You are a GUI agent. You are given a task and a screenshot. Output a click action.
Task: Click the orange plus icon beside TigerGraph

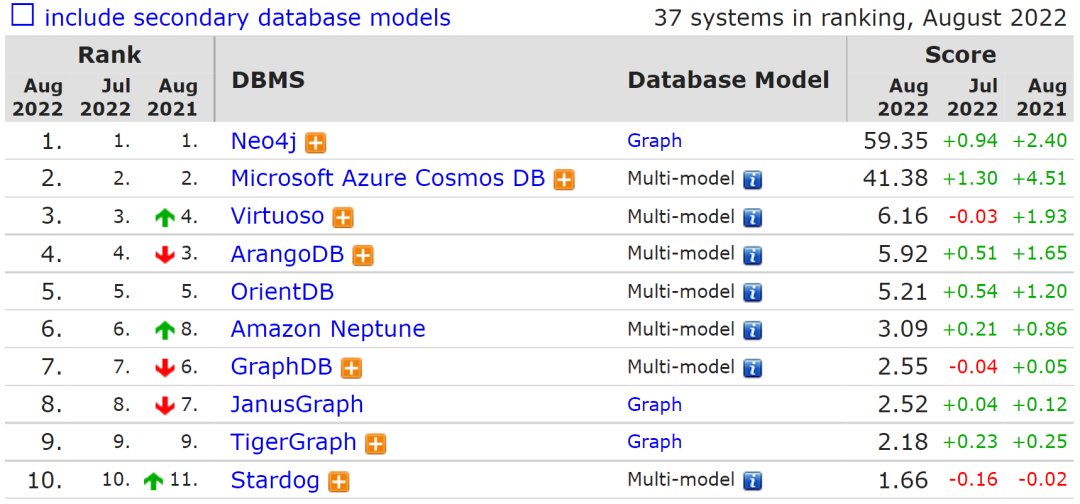click(x=376, y=443)
